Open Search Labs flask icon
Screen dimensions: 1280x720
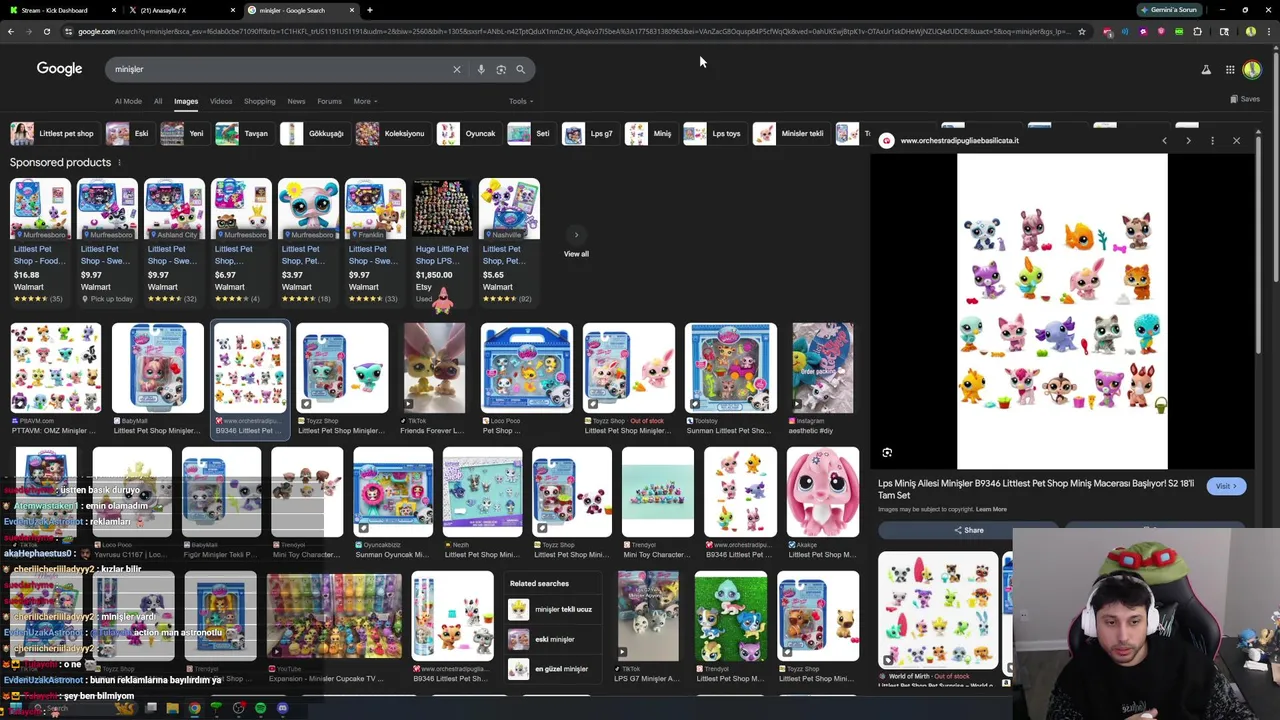[1206, 69]
